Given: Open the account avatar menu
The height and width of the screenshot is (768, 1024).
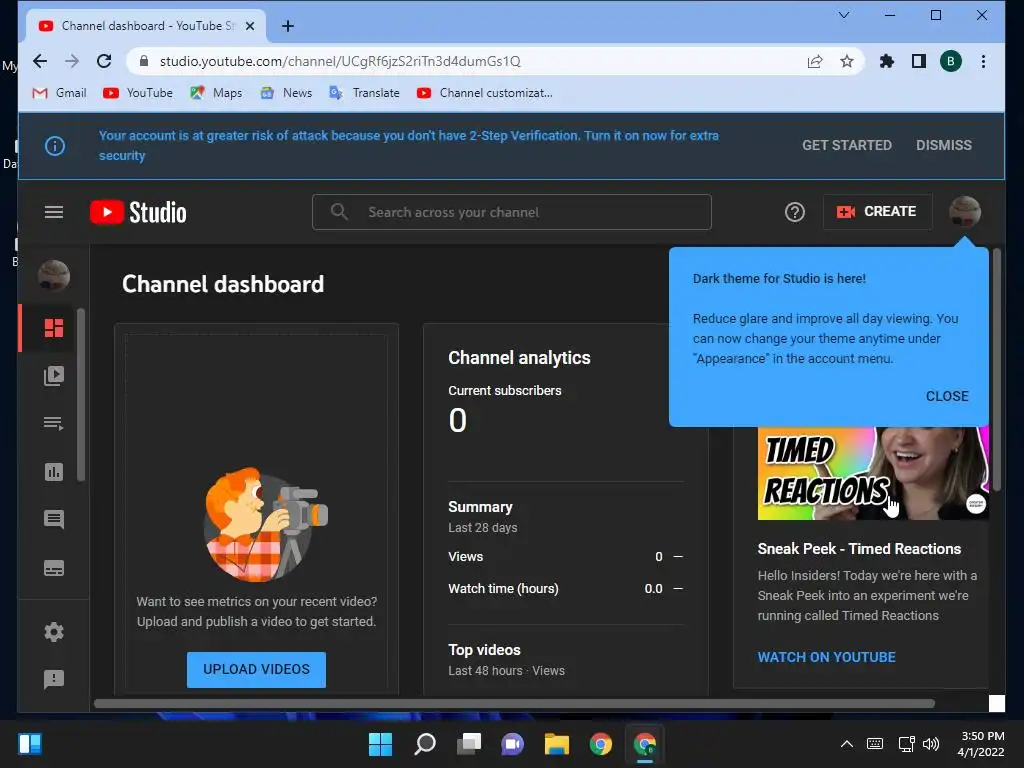Looking at the screenshot, I should click(x=965, y=212).
